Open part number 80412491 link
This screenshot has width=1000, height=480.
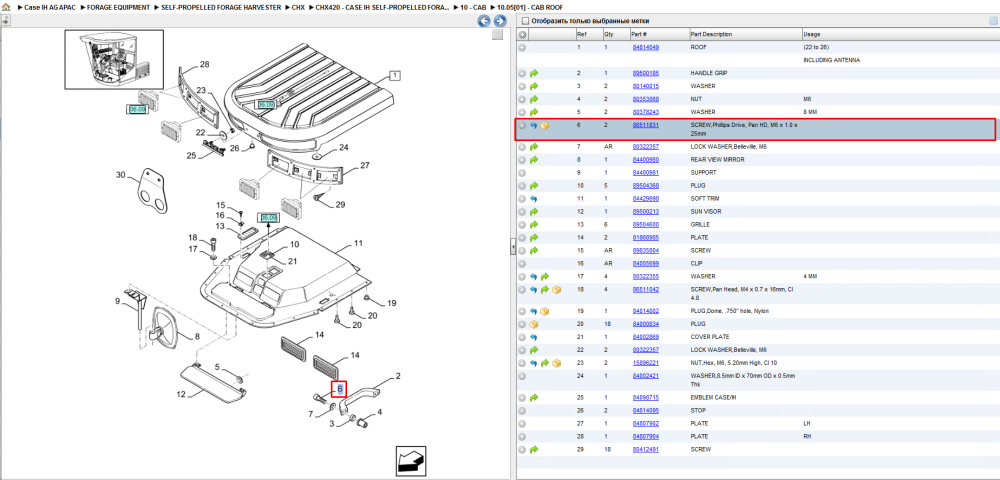tap(645, 449)
